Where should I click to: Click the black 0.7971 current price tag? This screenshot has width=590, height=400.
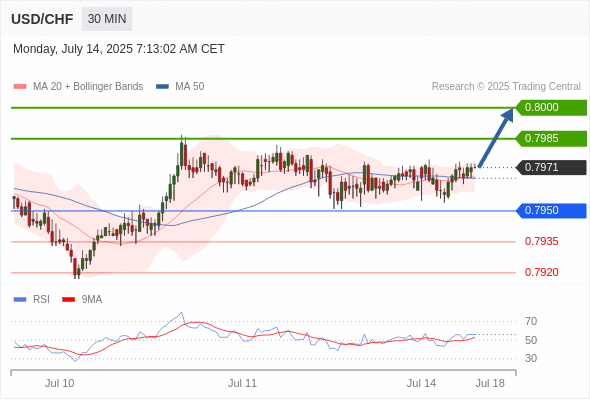coord(551,167)
